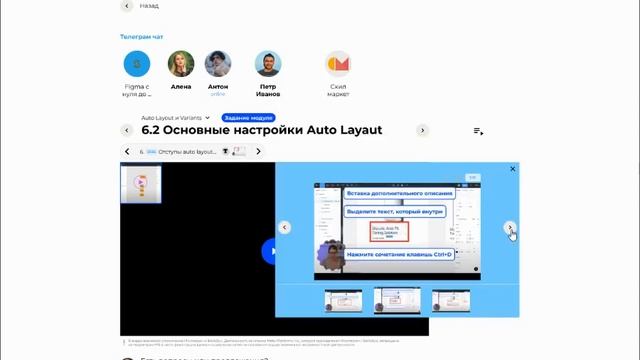The width and height of the screenshot is (640, 360).
Task: Select the third gallery thumbnail
Action: click(x=451, y=301)
